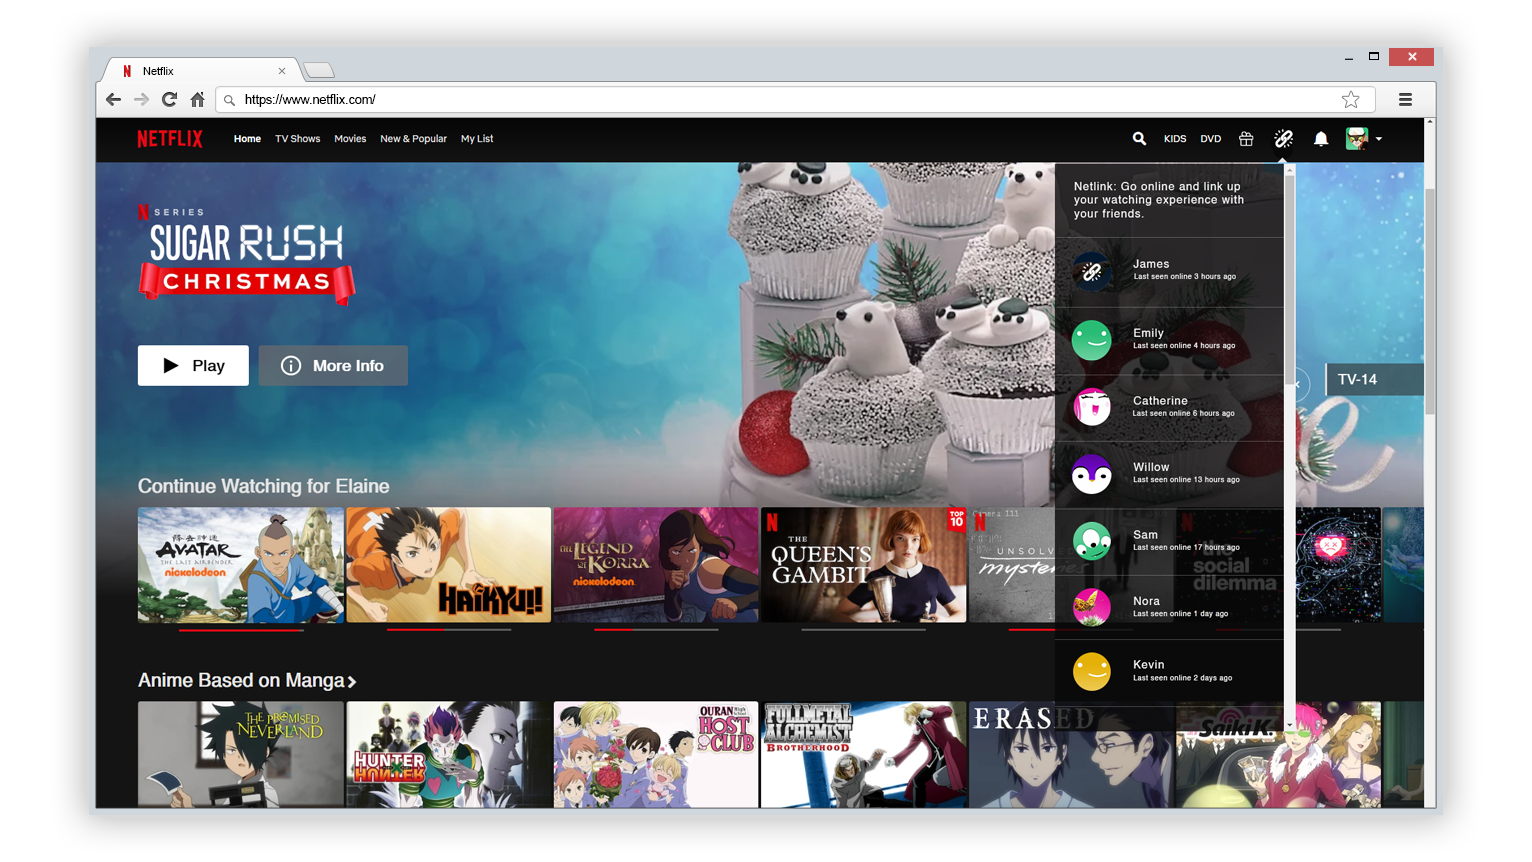Click Continue Watching for Elaine heading
Screen dimensions: 1532x862
click(263, 486)
